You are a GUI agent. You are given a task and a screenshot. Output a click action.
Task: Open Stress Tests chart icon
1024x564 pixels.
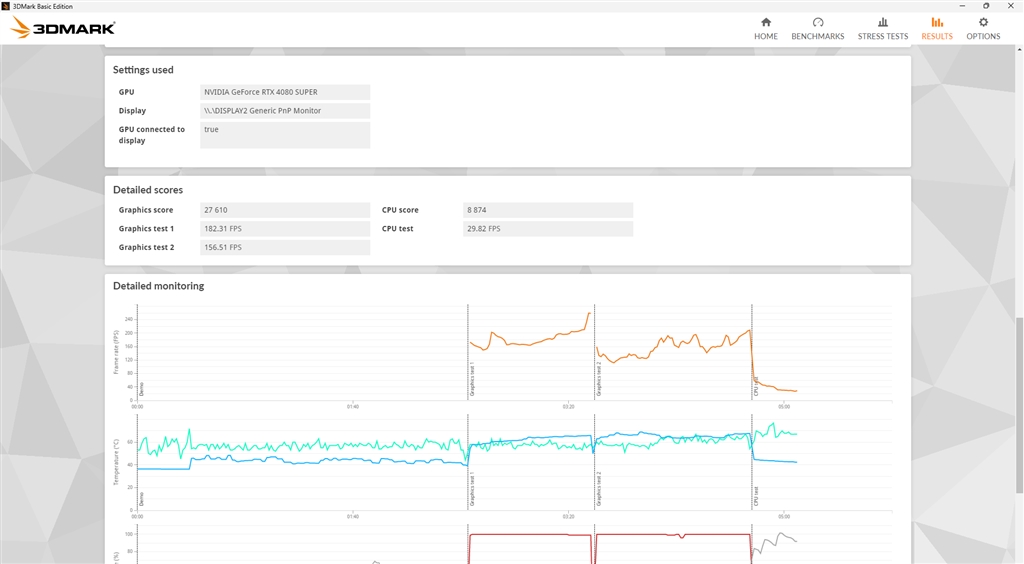pyautogui.click(x=882, y=22)
